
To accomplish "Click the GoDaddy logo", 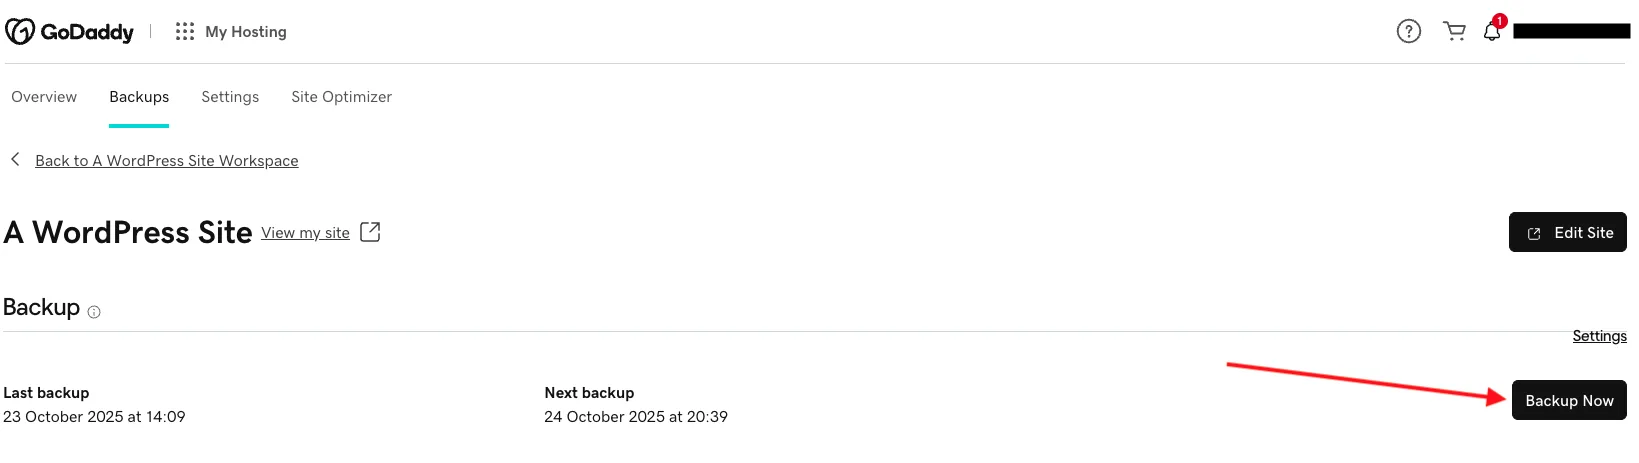I will click(x=69, y=32).
